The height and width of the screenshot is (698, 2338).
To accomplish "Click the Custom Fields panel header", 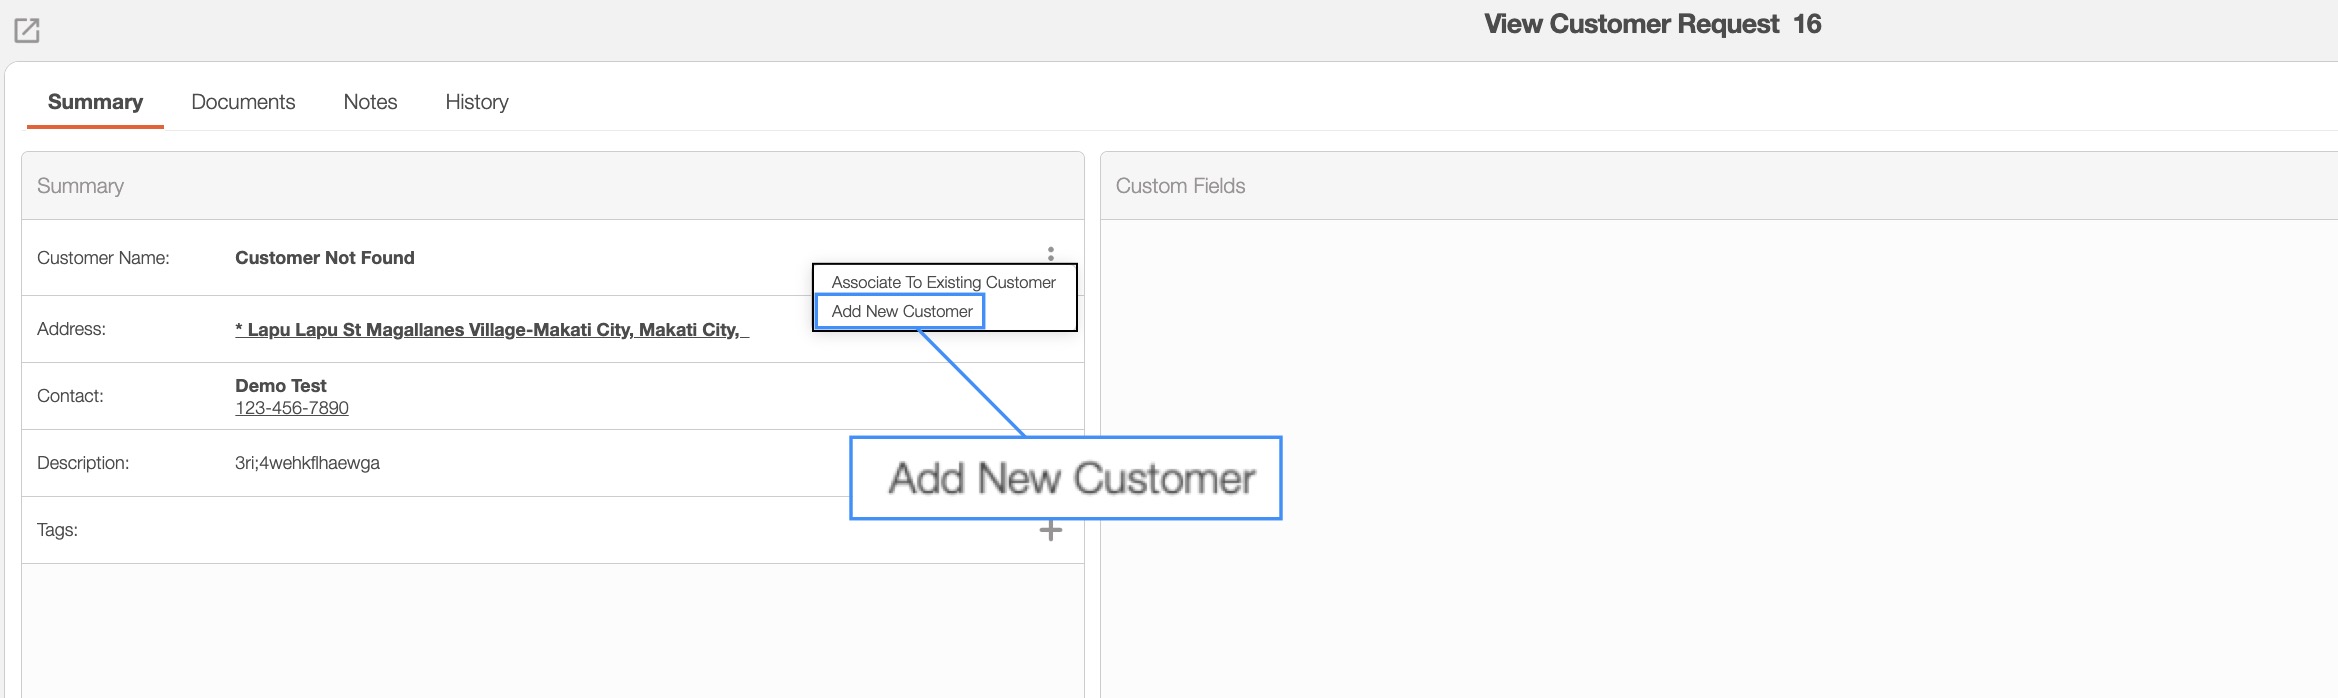I will pos(1180,186).
